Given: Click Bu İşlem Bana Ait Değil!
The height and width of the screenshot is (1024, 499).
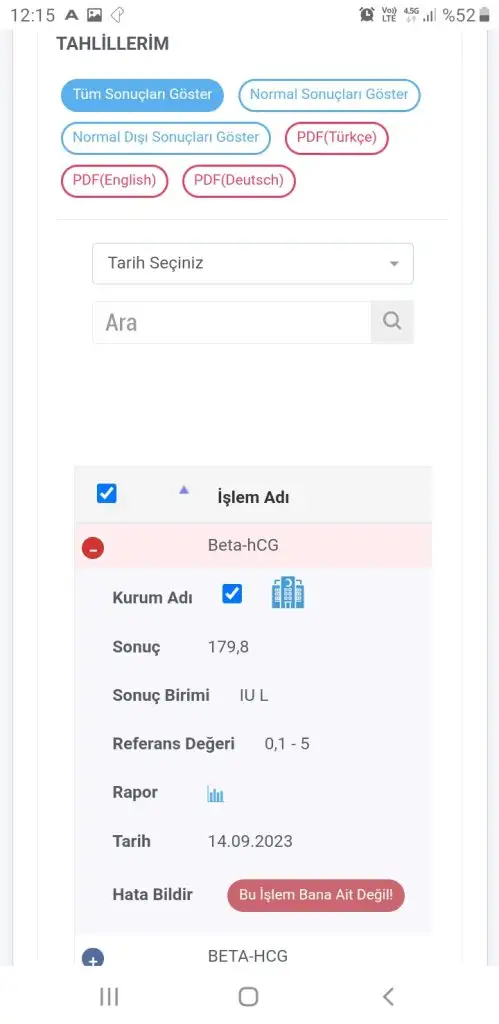Looking at the screenshot, I should point(316,895).
